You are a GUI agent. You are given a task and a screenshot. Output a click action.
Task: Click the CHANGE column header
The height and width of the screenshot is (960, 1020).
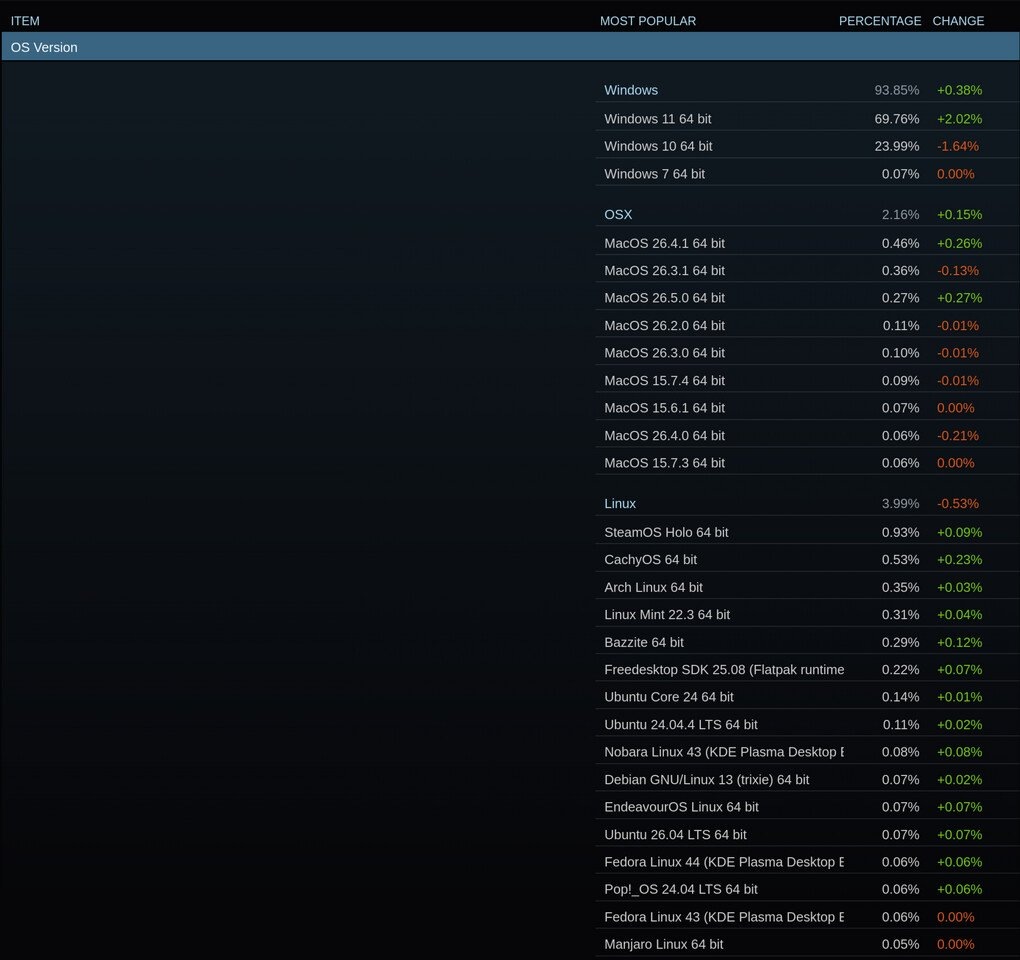[x=958, y=21]
